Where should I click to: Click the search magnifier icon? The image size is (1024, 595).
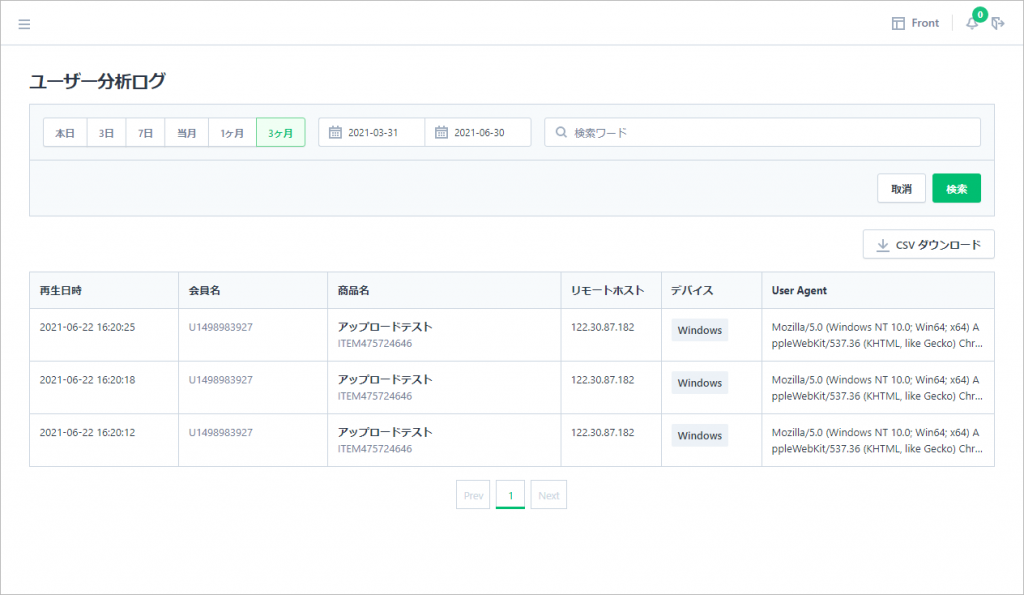[561, 133]
